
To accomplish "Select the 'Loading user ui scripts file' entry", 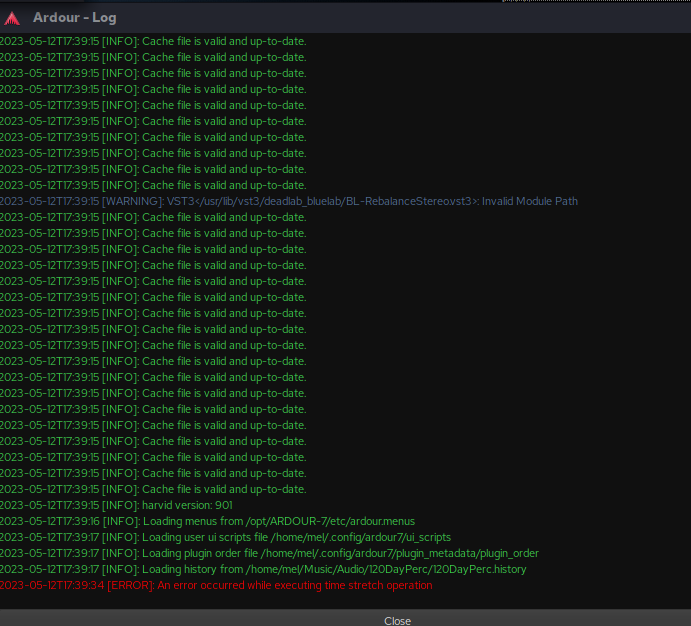I will [225, 537].
